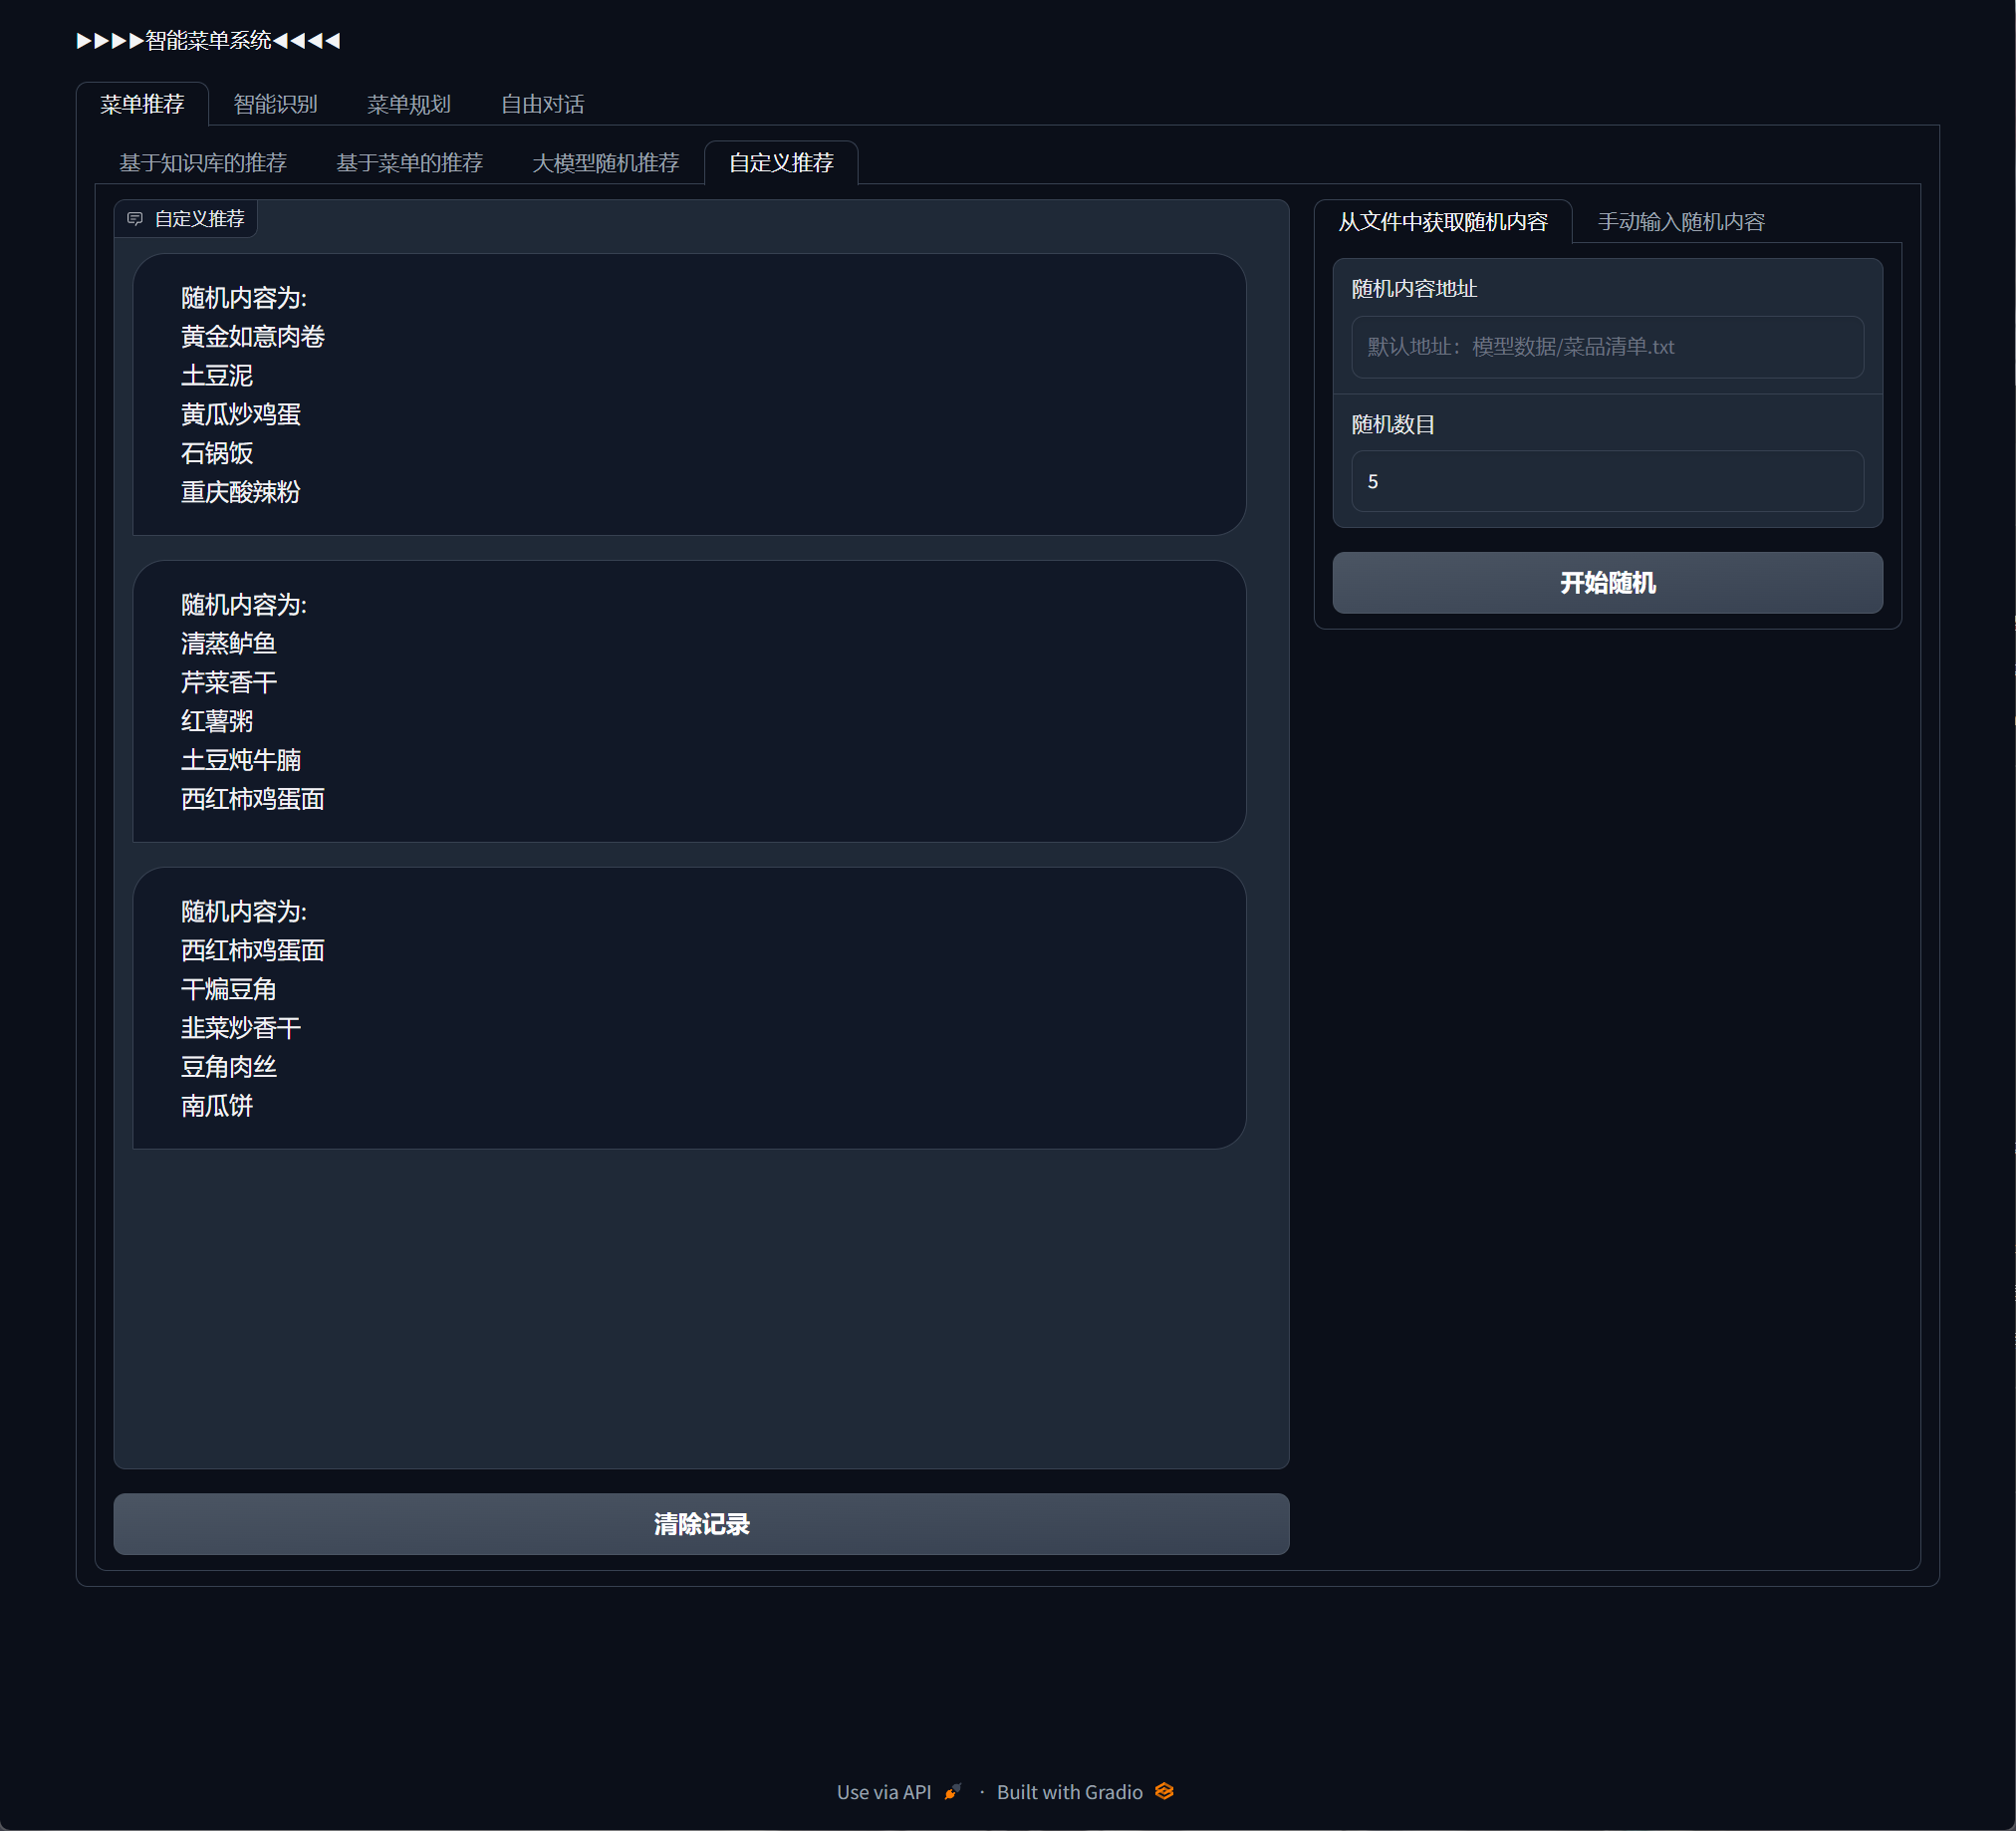Switch to the 智能识别 tab
Viewport: 2016px width, 1831px height.
click(x=275, y=104)
